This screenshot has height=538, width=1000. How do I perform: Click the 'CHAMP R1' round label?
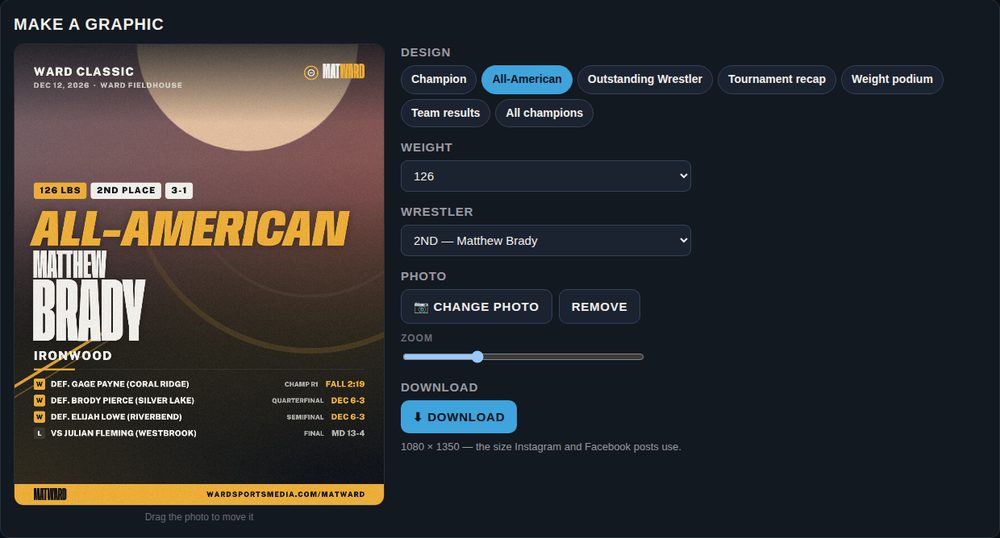301,384
